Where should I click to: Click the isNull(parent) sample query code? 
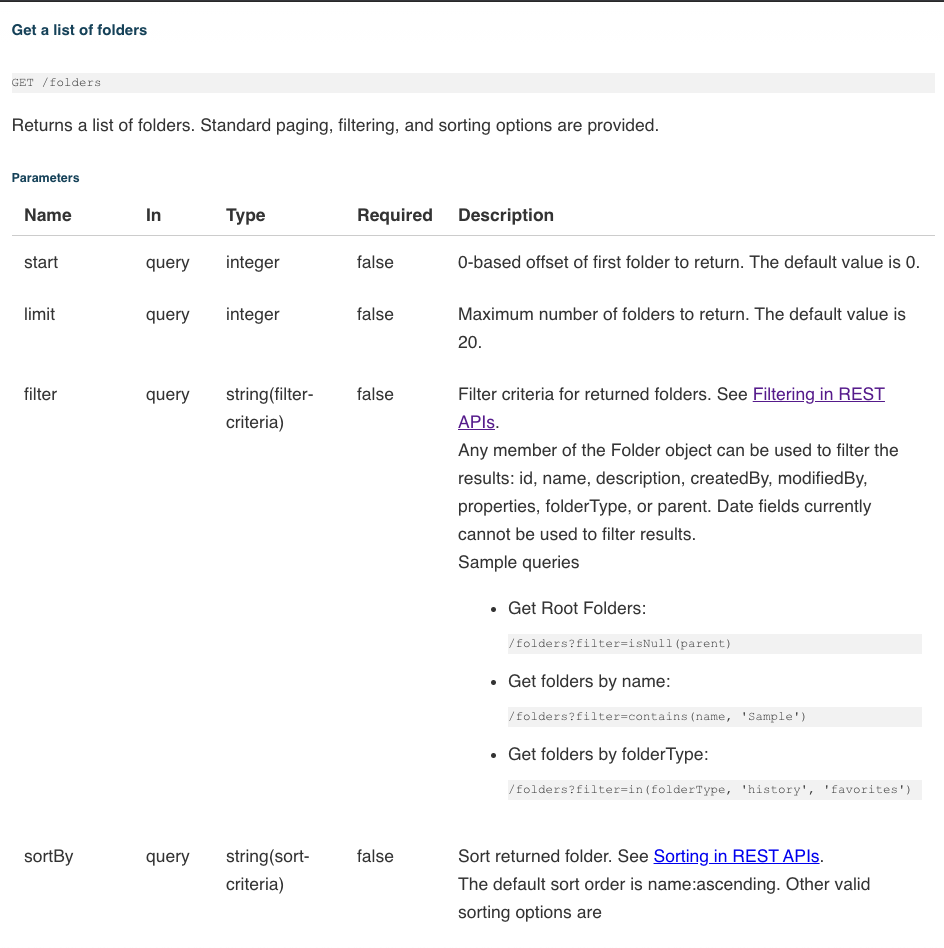619,643
